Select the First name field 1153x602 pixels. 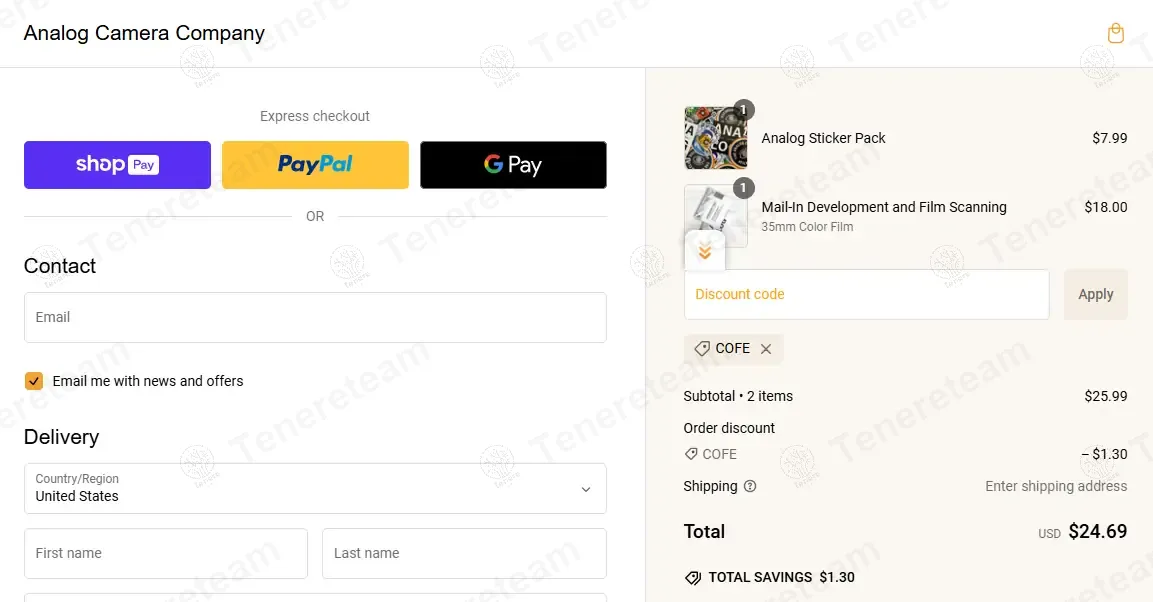165,553
